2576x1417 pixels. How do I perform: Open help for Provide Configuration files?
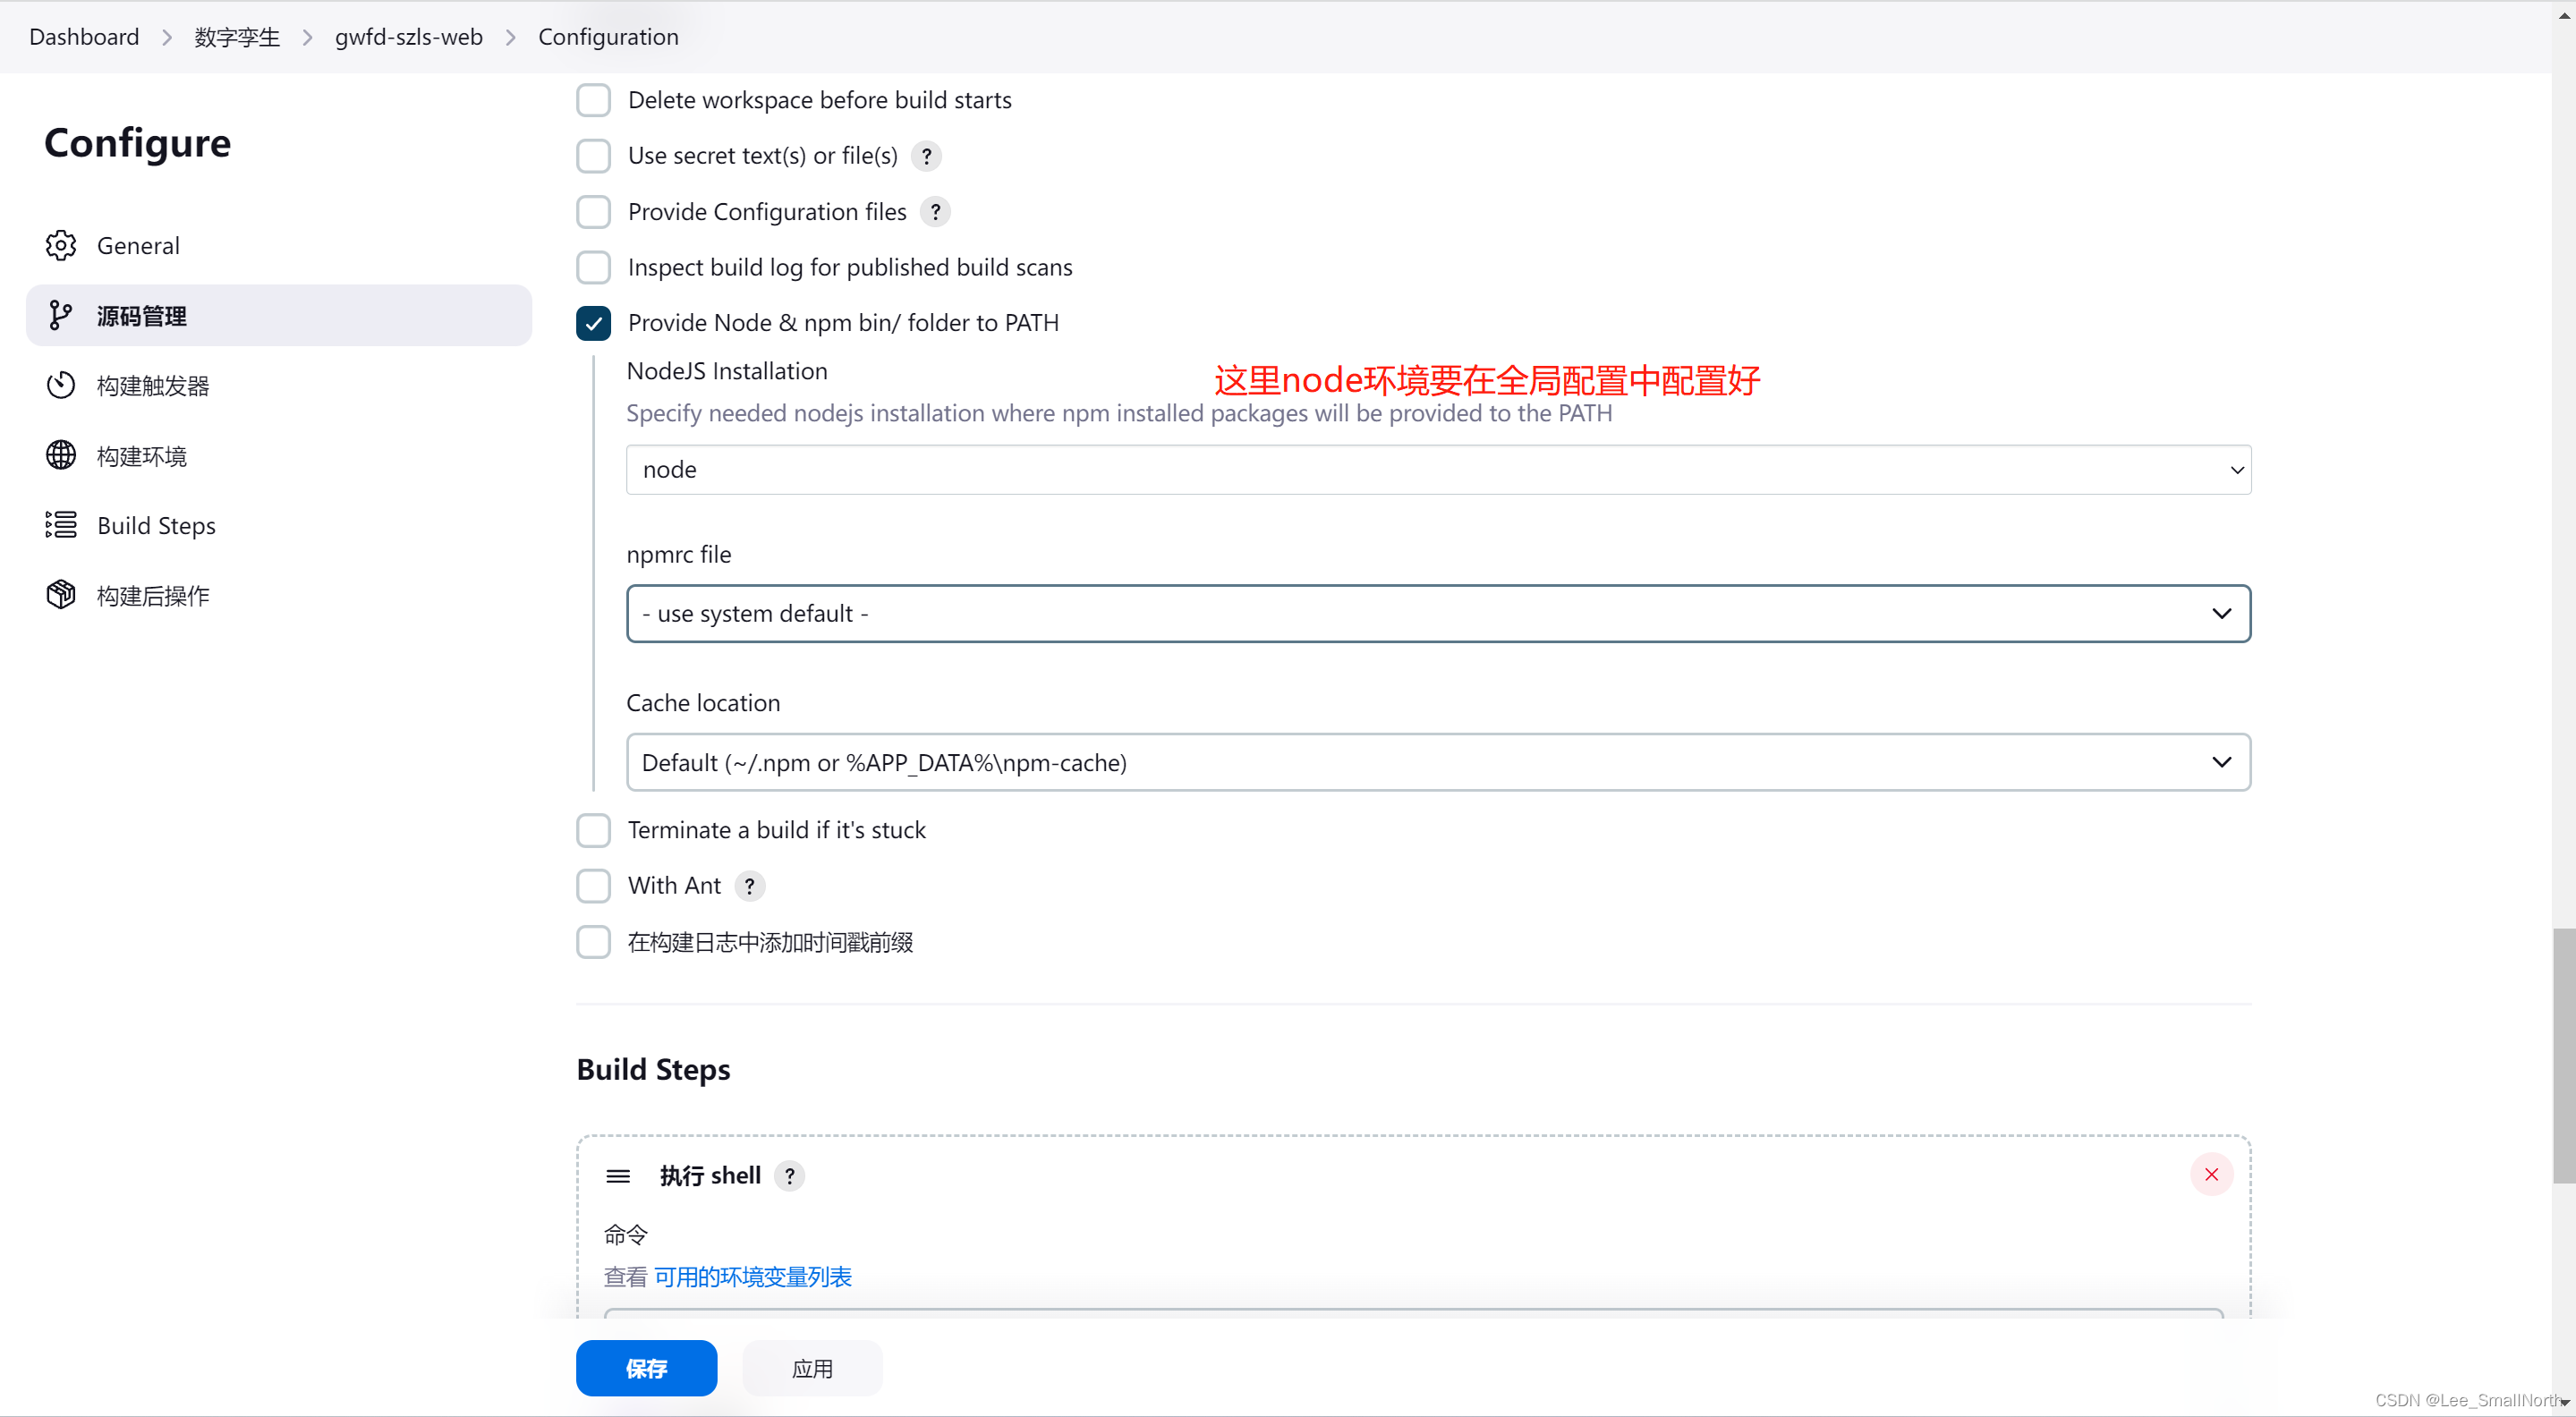click(935, 211)
